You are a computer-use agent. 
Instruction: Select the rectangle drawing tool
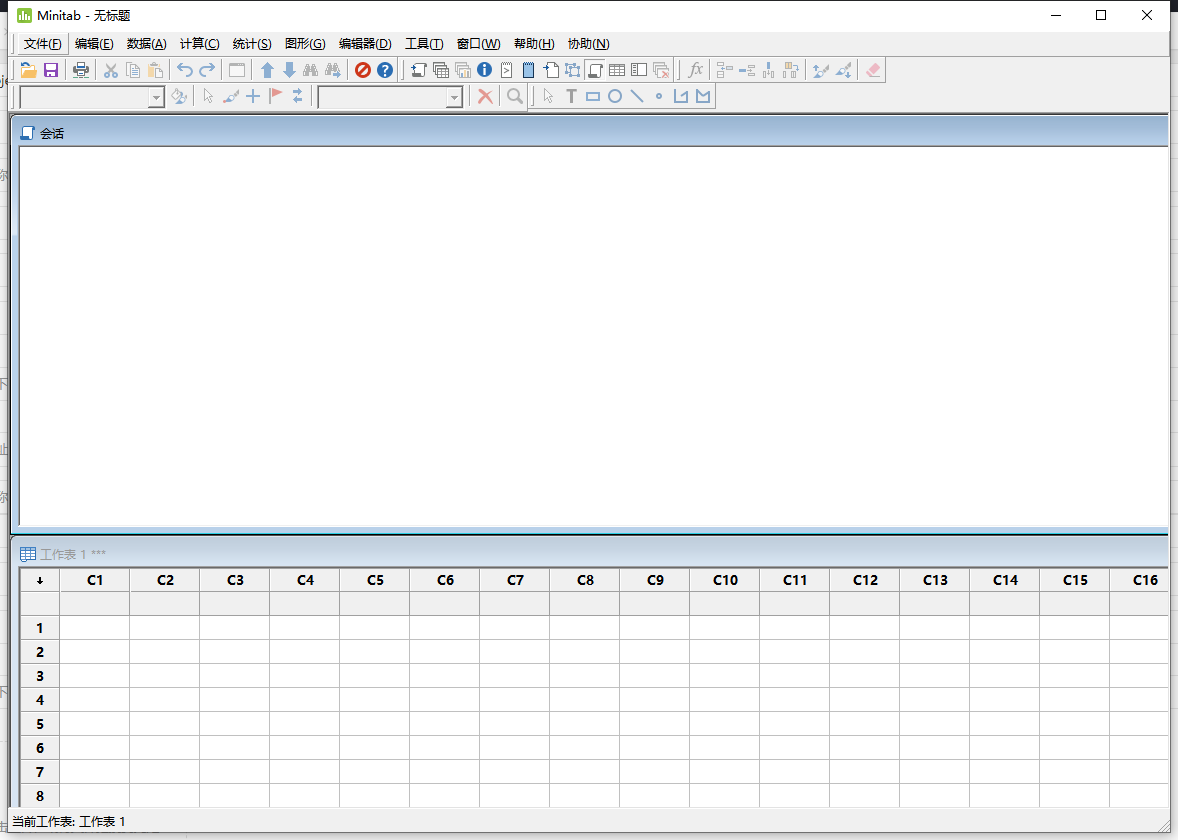pos(593,96)
